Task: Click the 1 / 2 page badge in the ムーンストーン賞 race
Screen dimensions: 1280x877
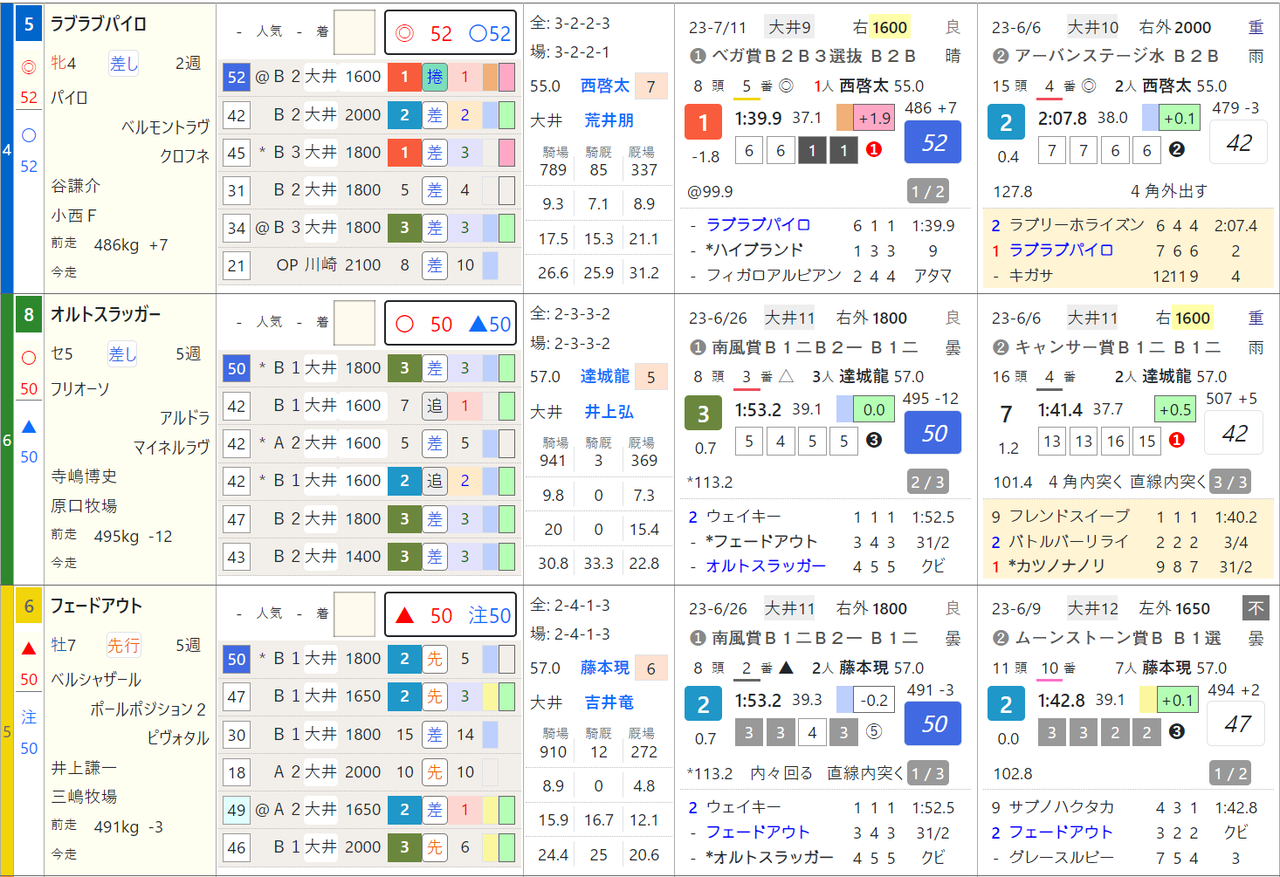Action: pyautogui.click(x=1229, y=773)
